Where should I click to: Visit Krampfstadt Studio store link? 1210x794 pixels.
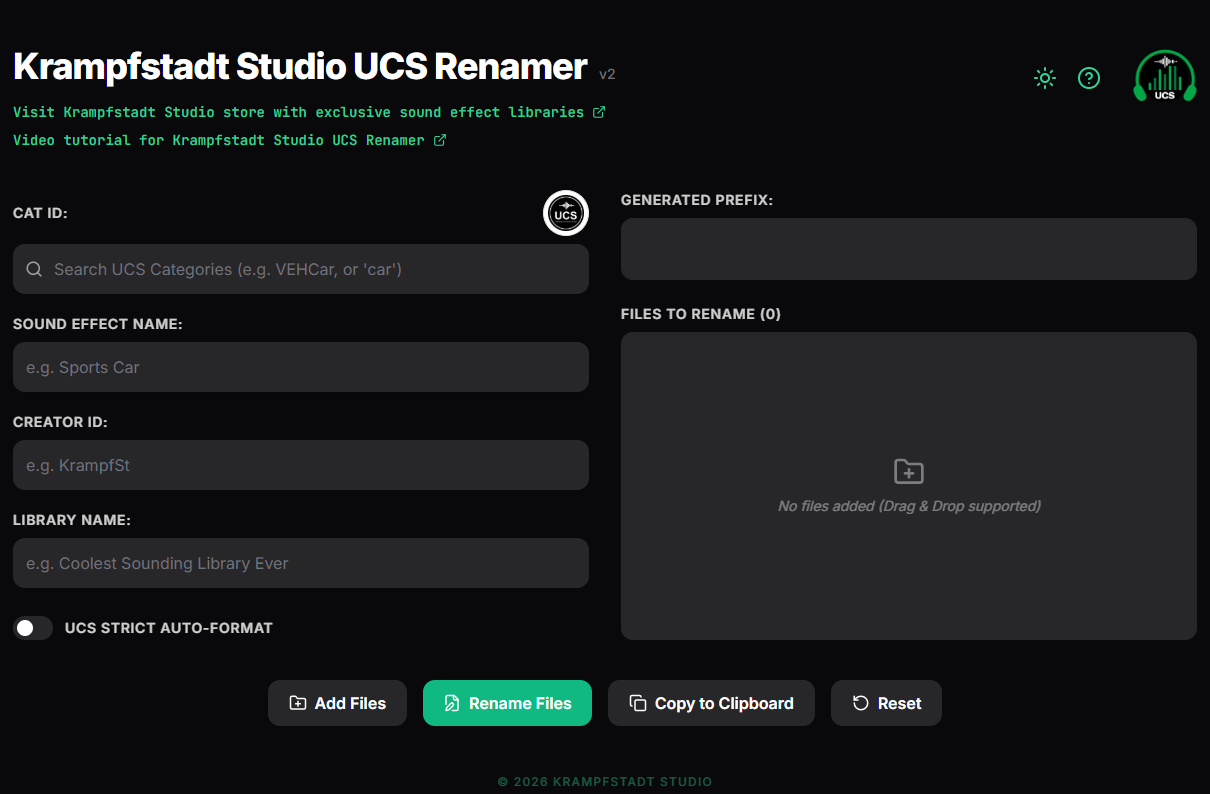point(298,112)
